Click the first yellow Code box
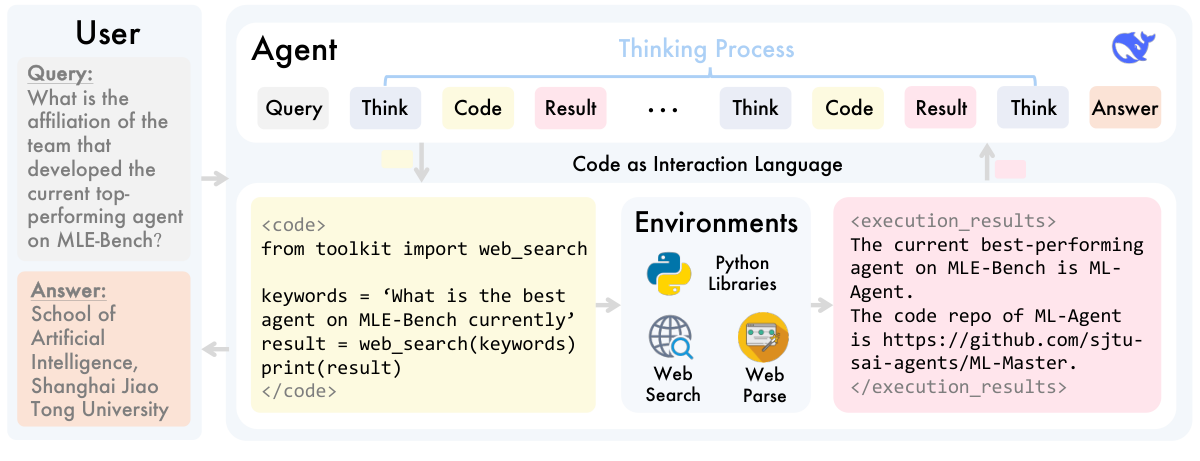1200x461 pixels. [x=478, y=108]
